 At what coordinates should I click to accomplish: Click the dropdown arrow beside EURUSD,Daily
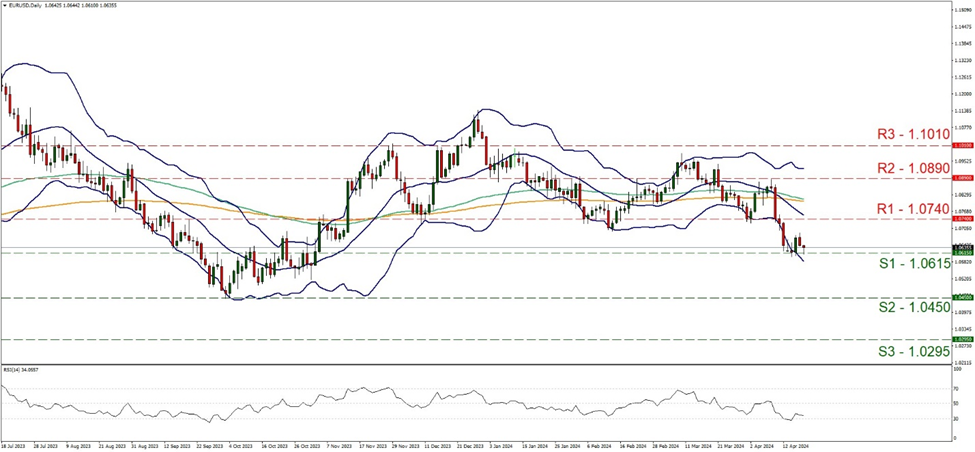coord(5,5)
